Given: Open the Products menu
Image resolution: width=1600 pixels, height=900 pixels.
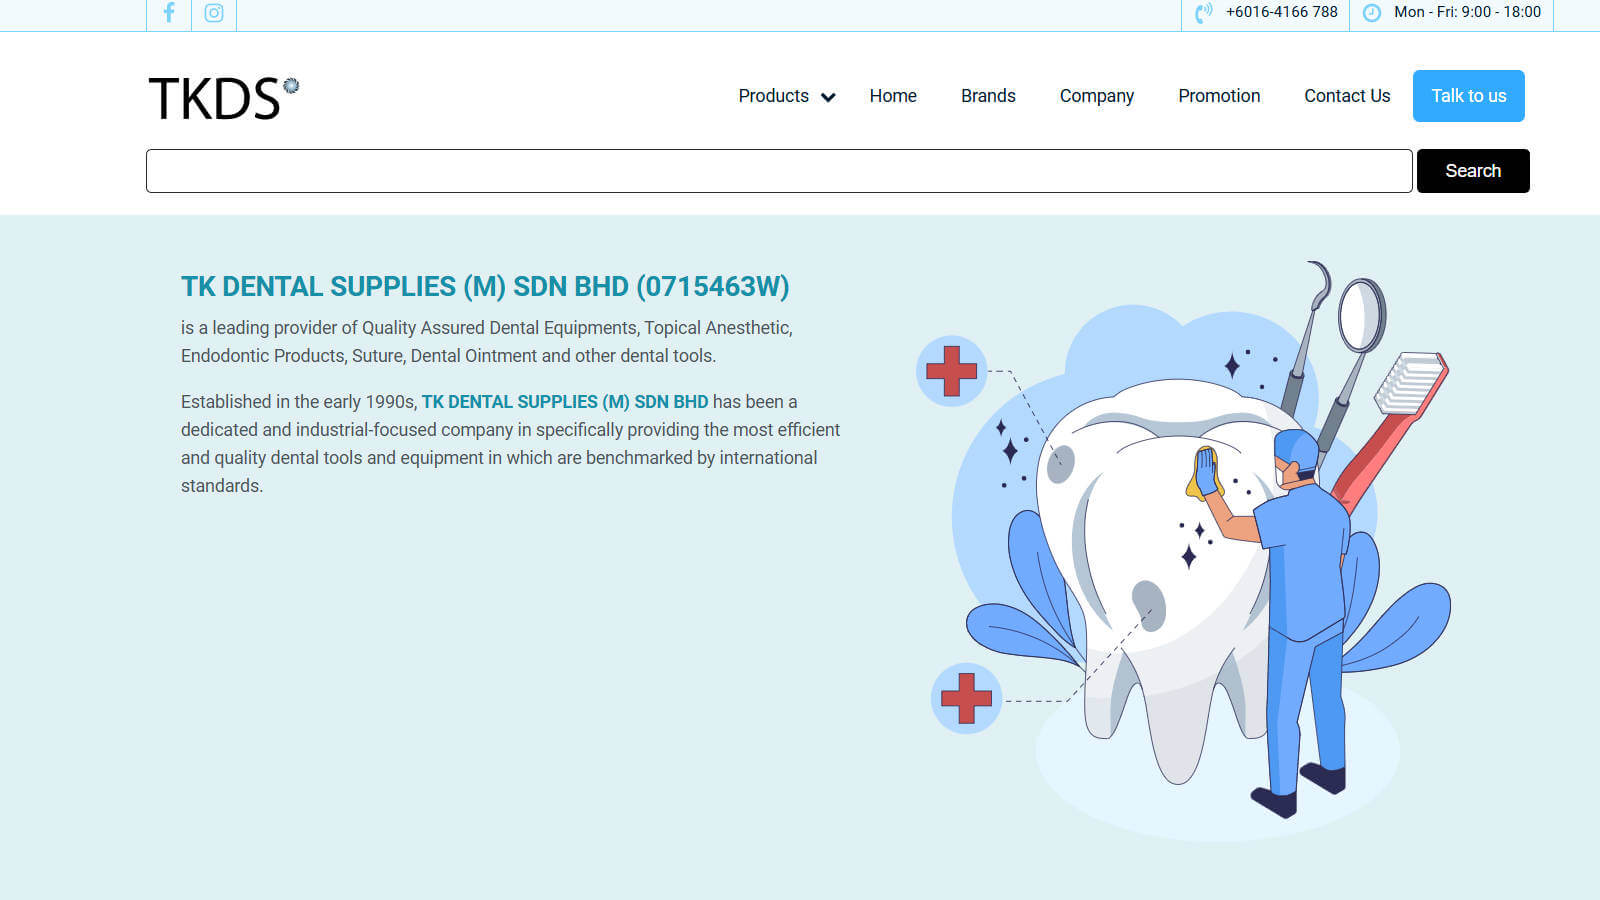Looking at the screenshot, I should pyautogui.click(x=773, y=96).
